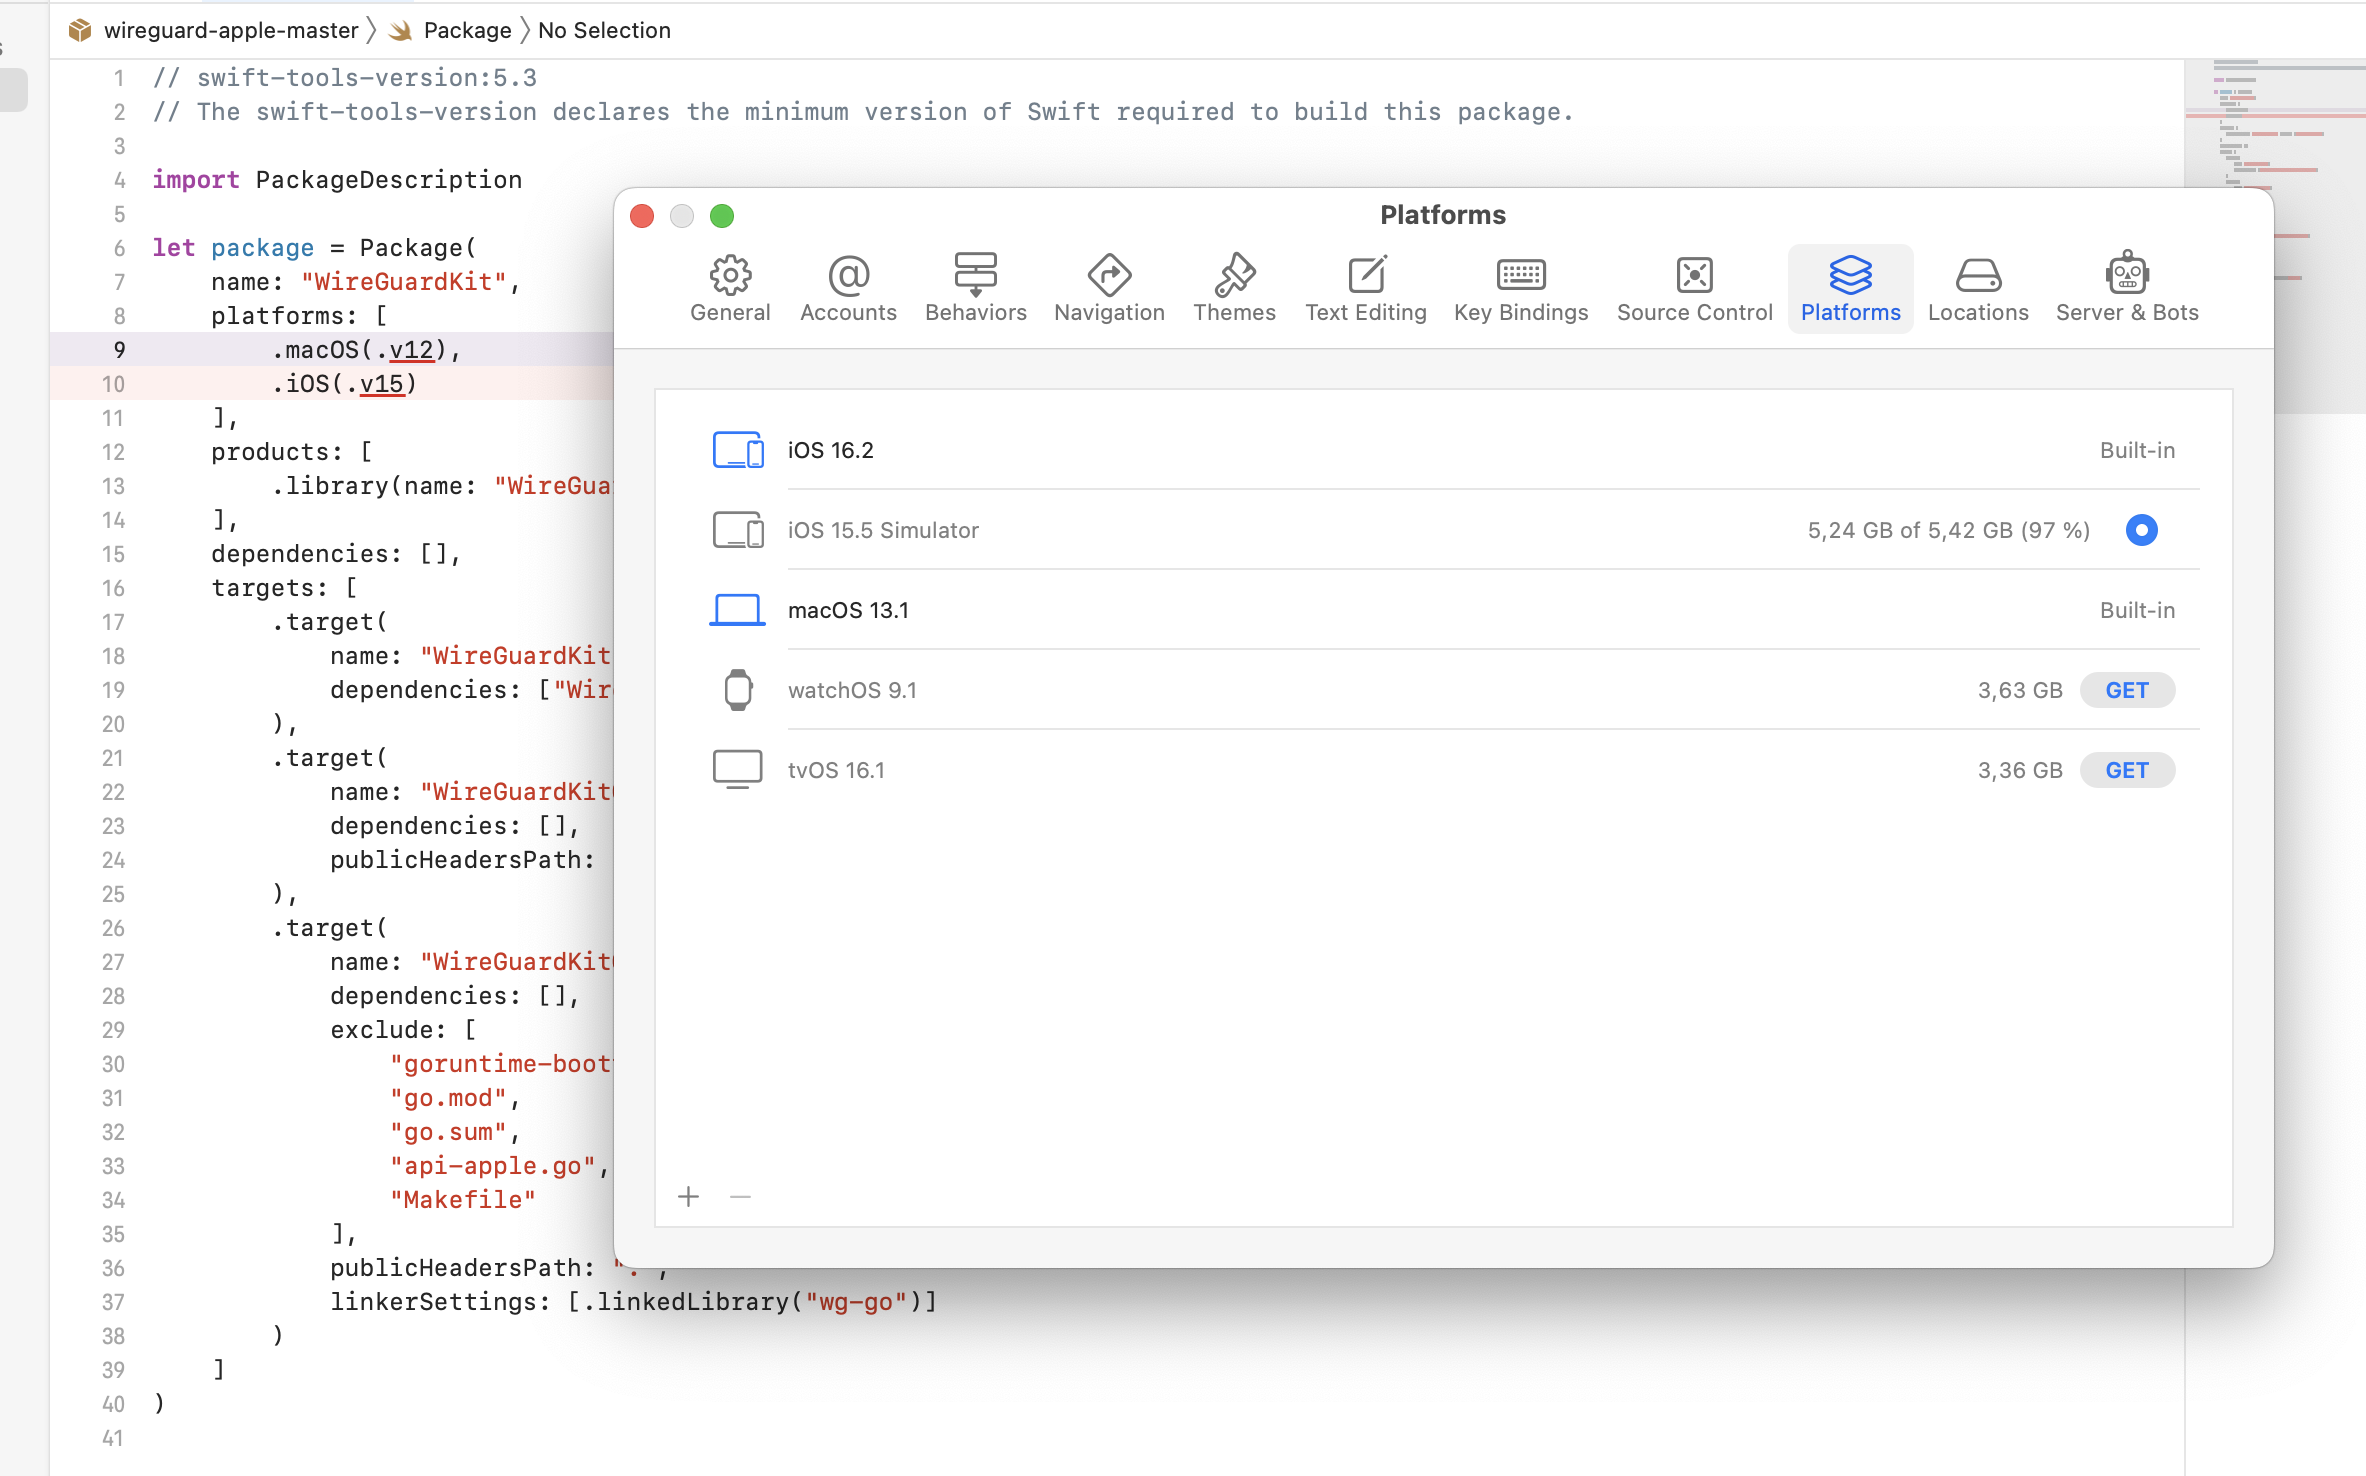Image resolution: width=2366 pixels, height=1476 pixels.
Task: Select the macOS 13.1 platform row
Action: (1443, 610)
